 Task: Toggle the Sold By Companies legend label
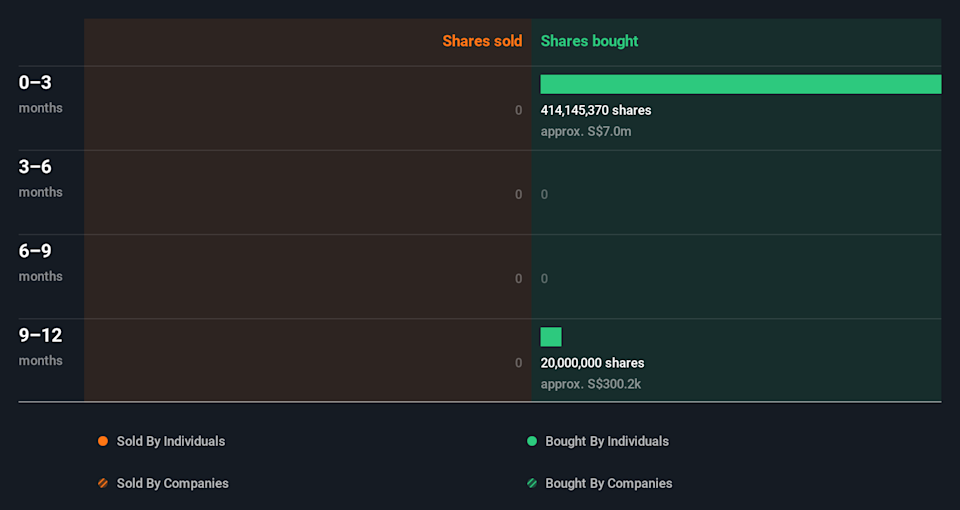tap(172, 483)
